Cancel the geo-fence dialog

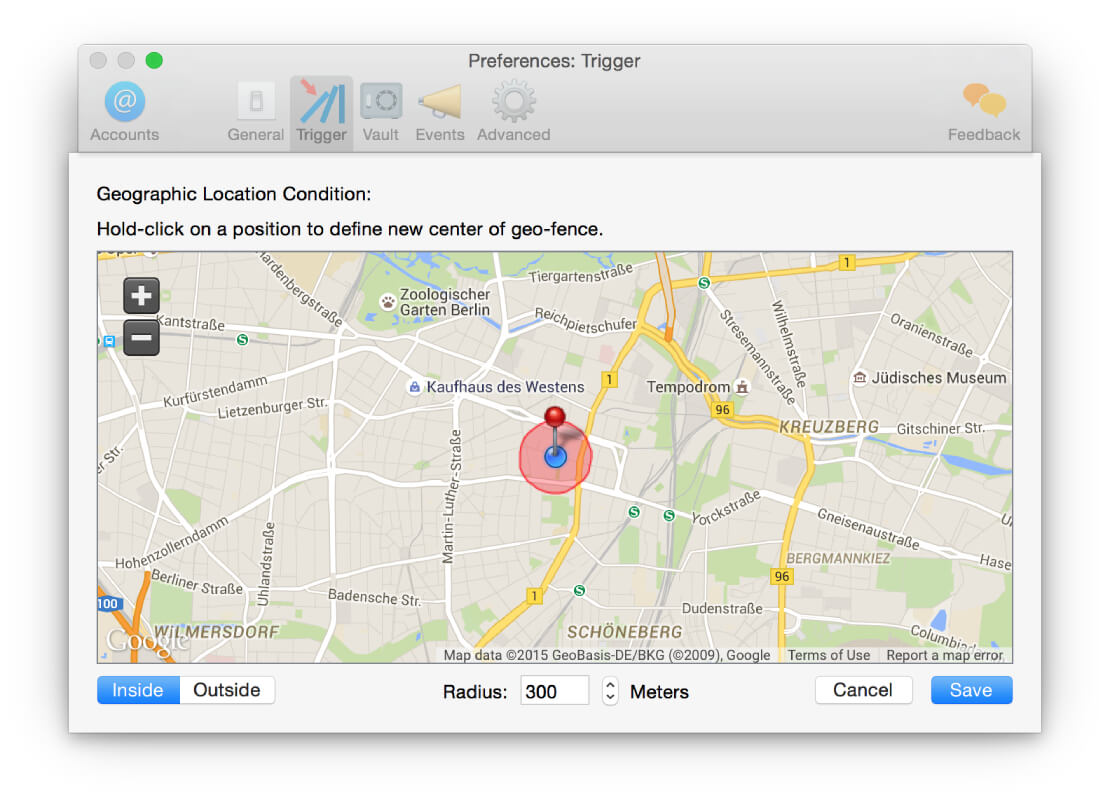(863, 690)
